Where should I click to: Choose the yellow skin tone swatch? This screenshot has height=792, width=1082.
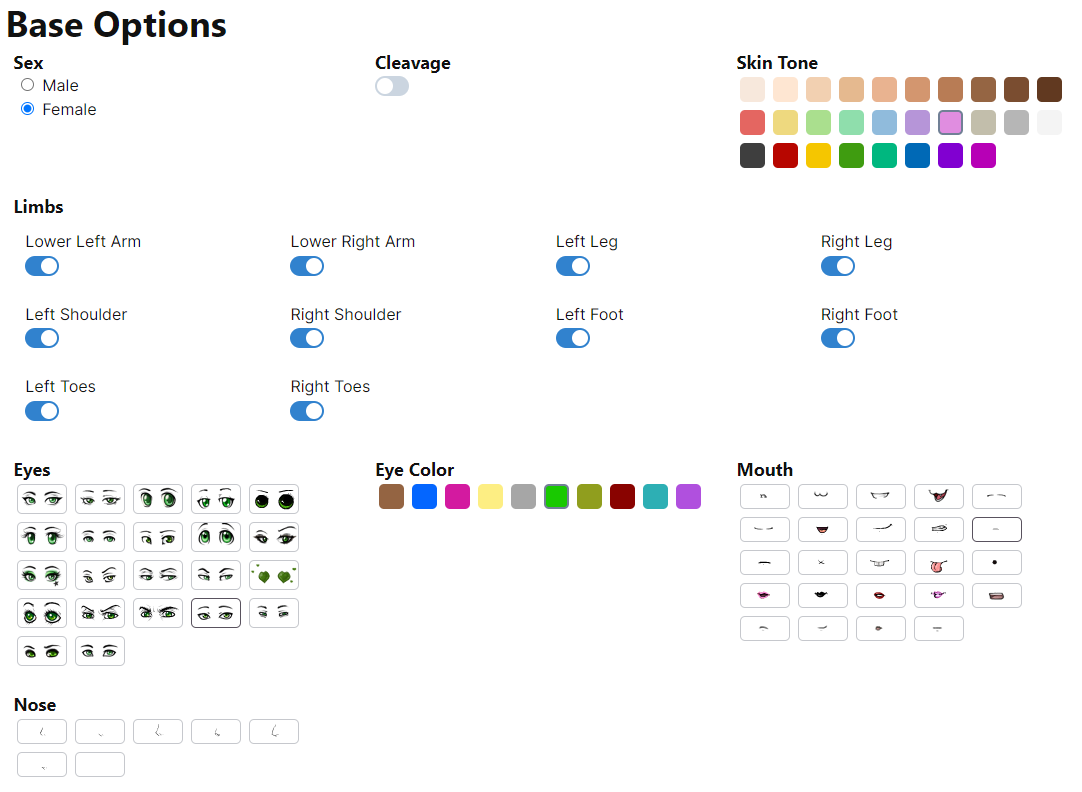pos(819,156)
